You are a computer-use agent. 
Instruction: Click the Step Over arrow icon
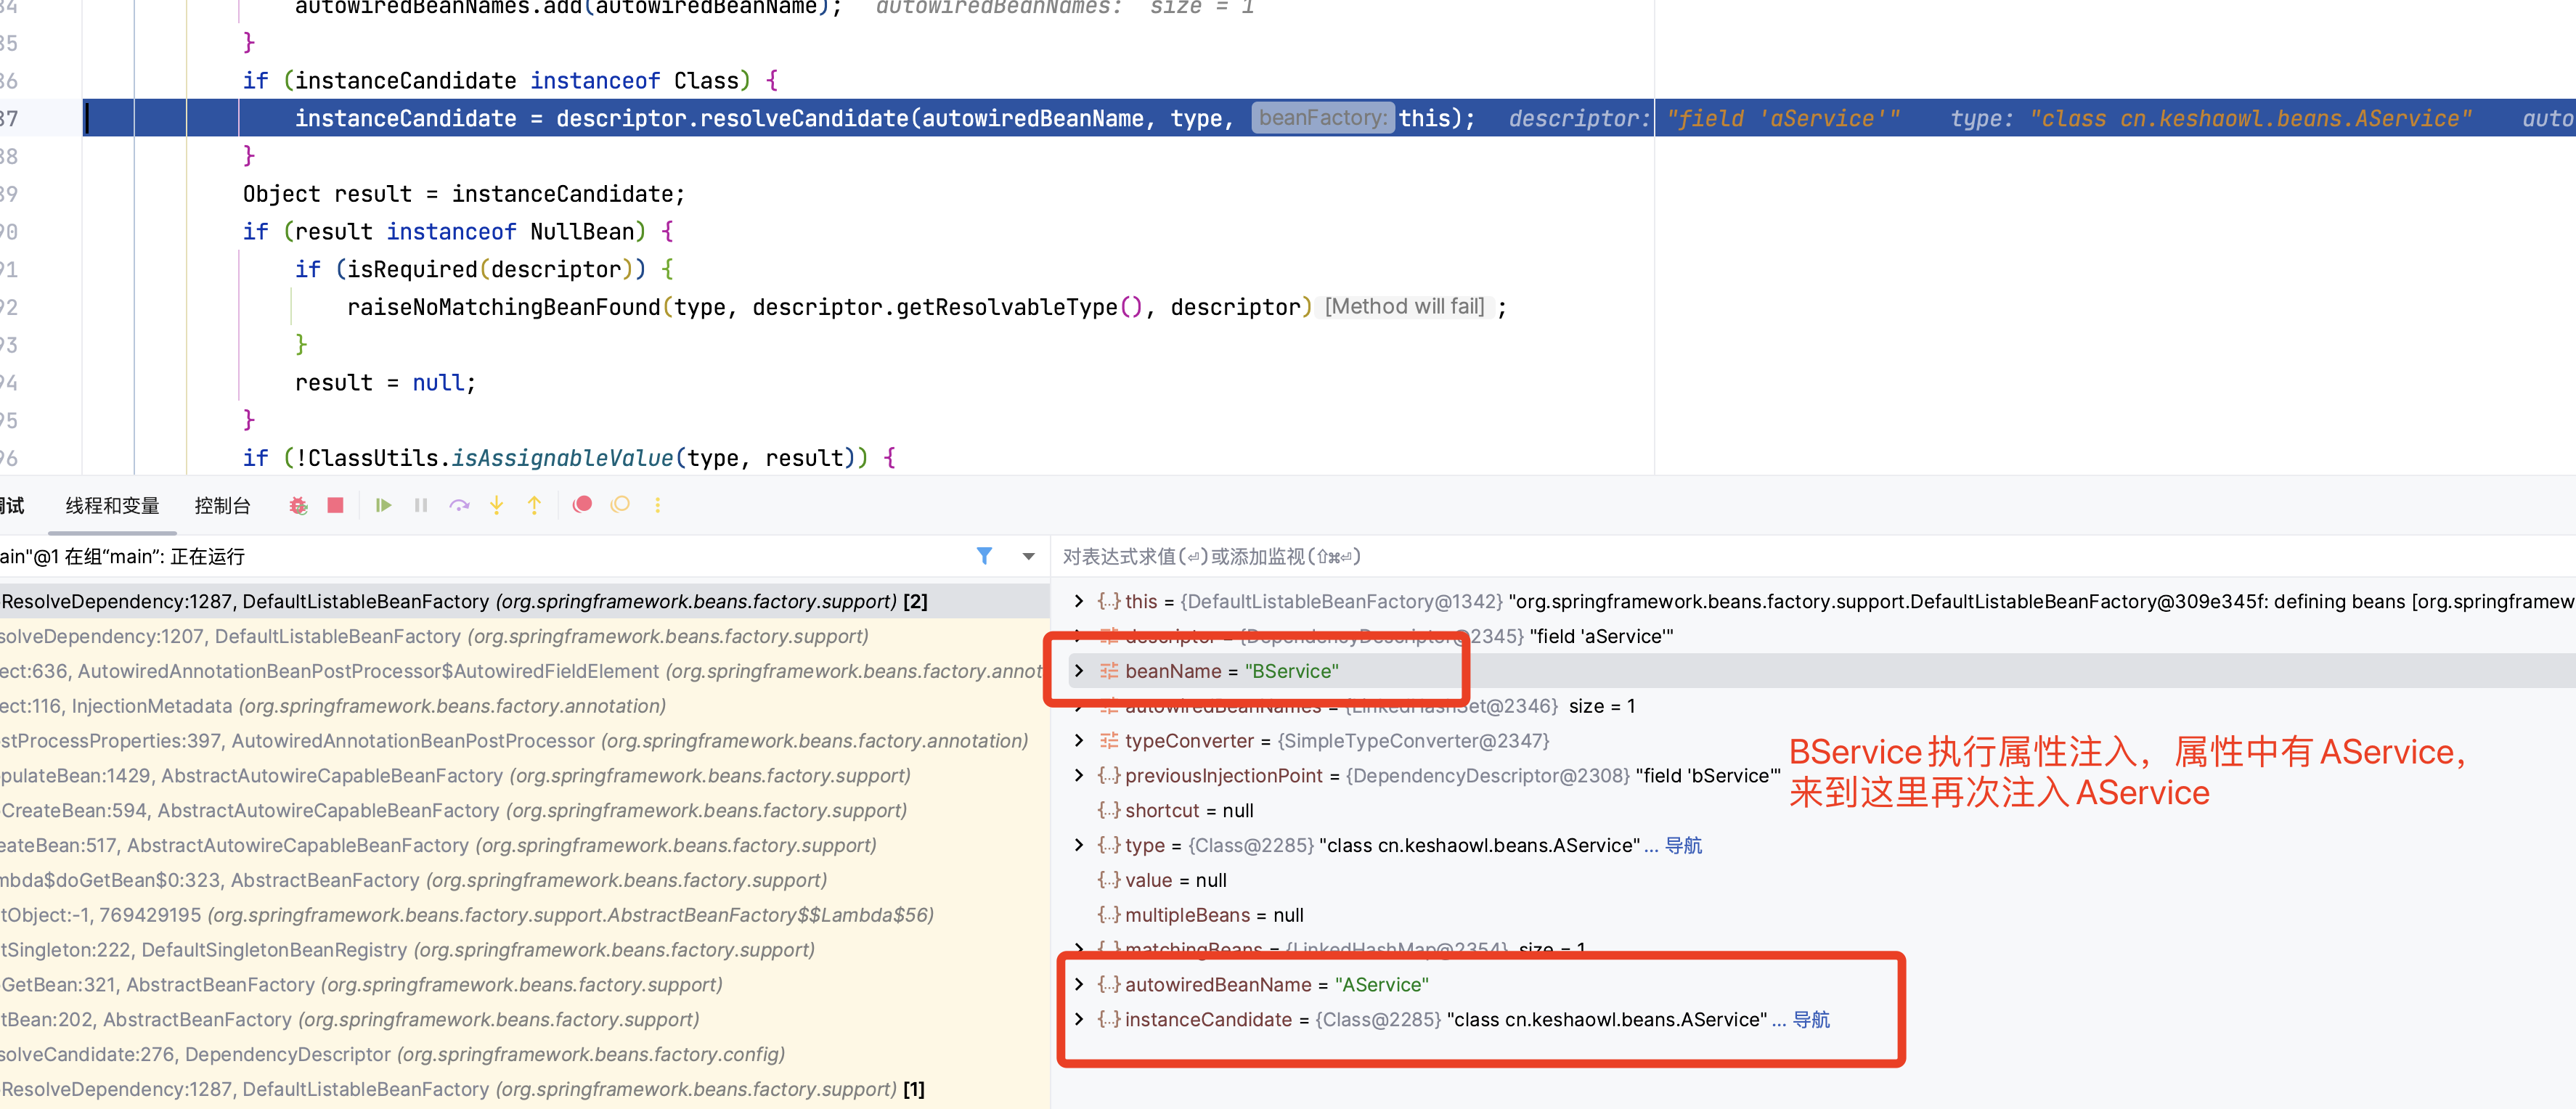click(459, 506)
